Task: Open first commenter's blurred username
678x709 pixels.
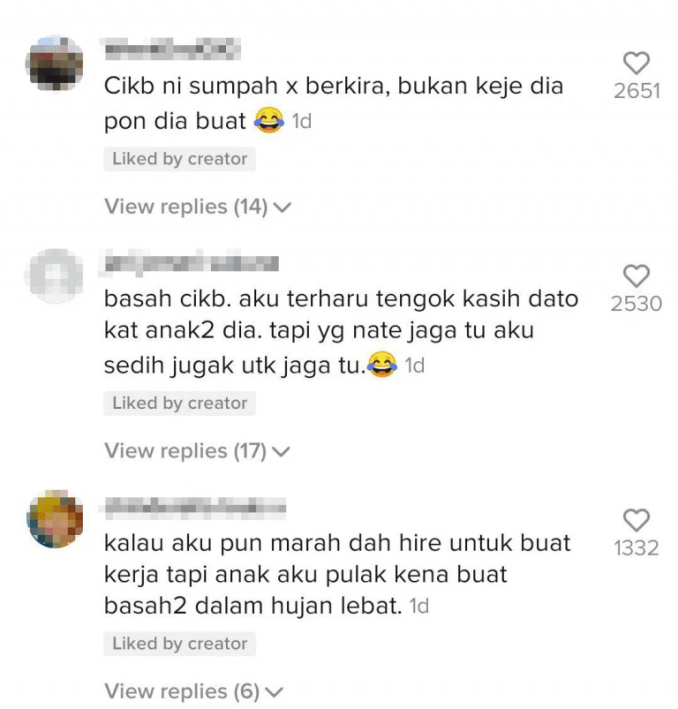Action: coord(172,49)
